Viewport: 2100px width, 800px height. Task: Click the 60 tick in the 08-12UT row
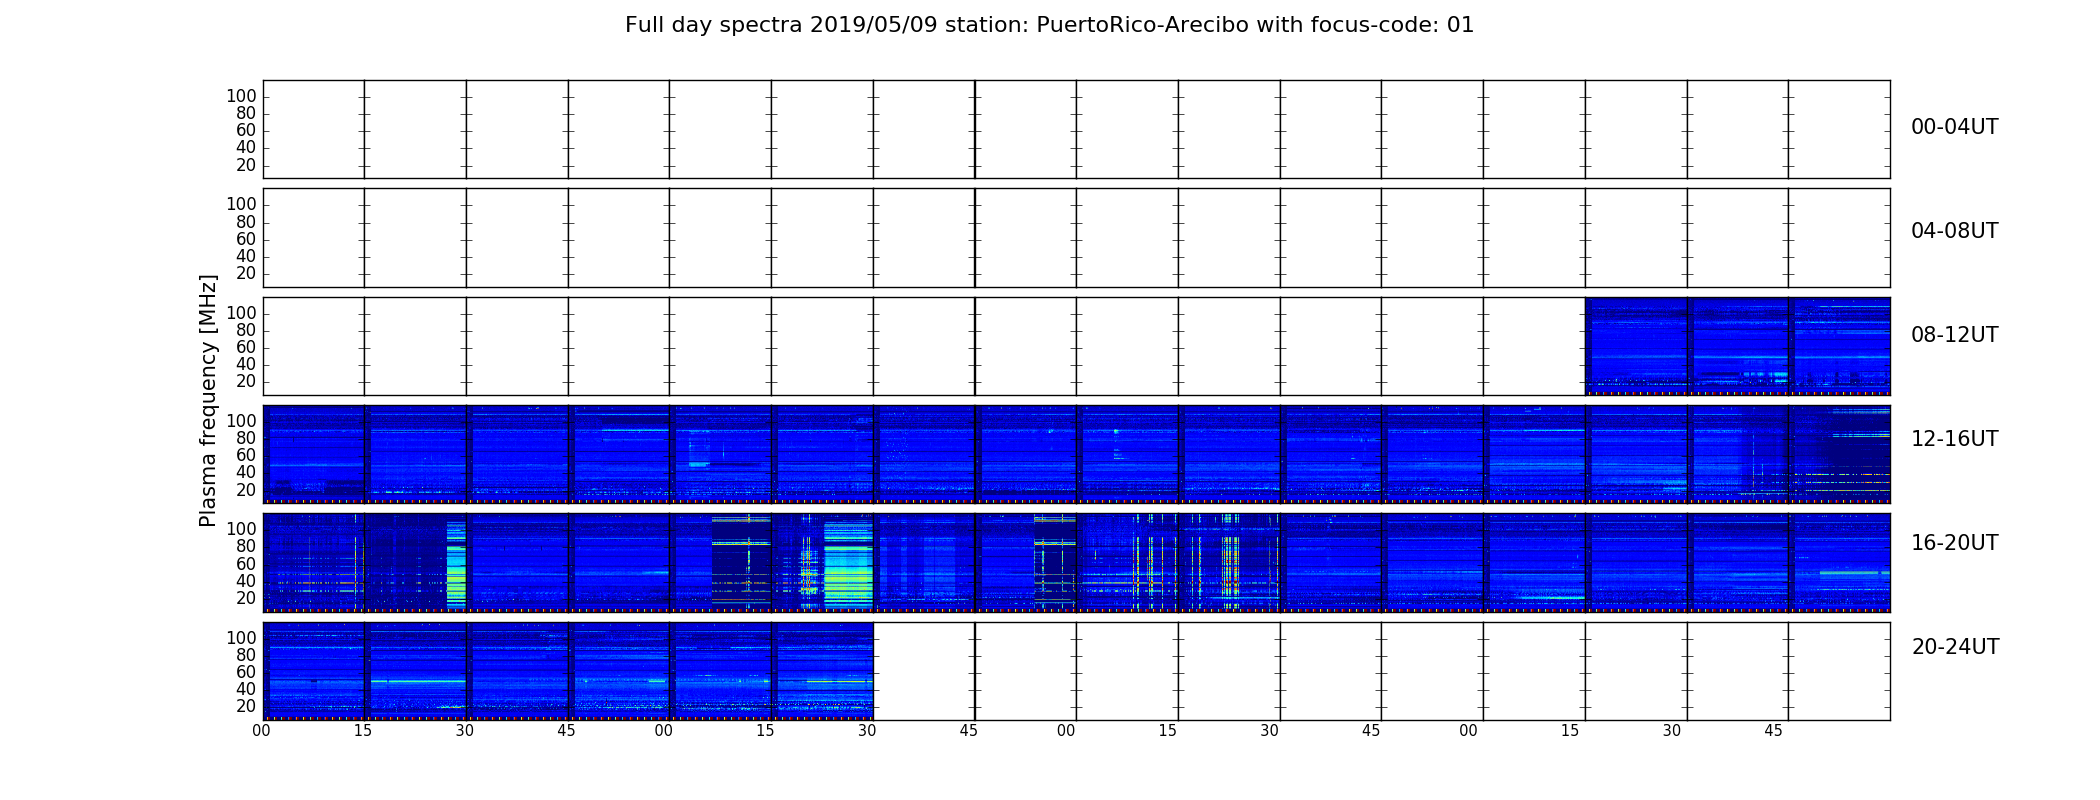tap(246, 347)
